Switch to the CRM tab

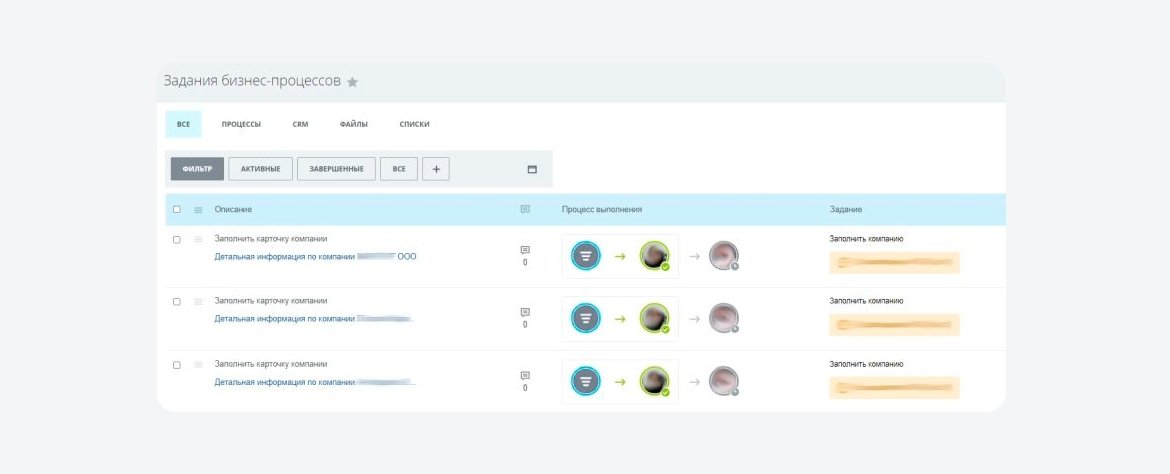coord(300,125)
